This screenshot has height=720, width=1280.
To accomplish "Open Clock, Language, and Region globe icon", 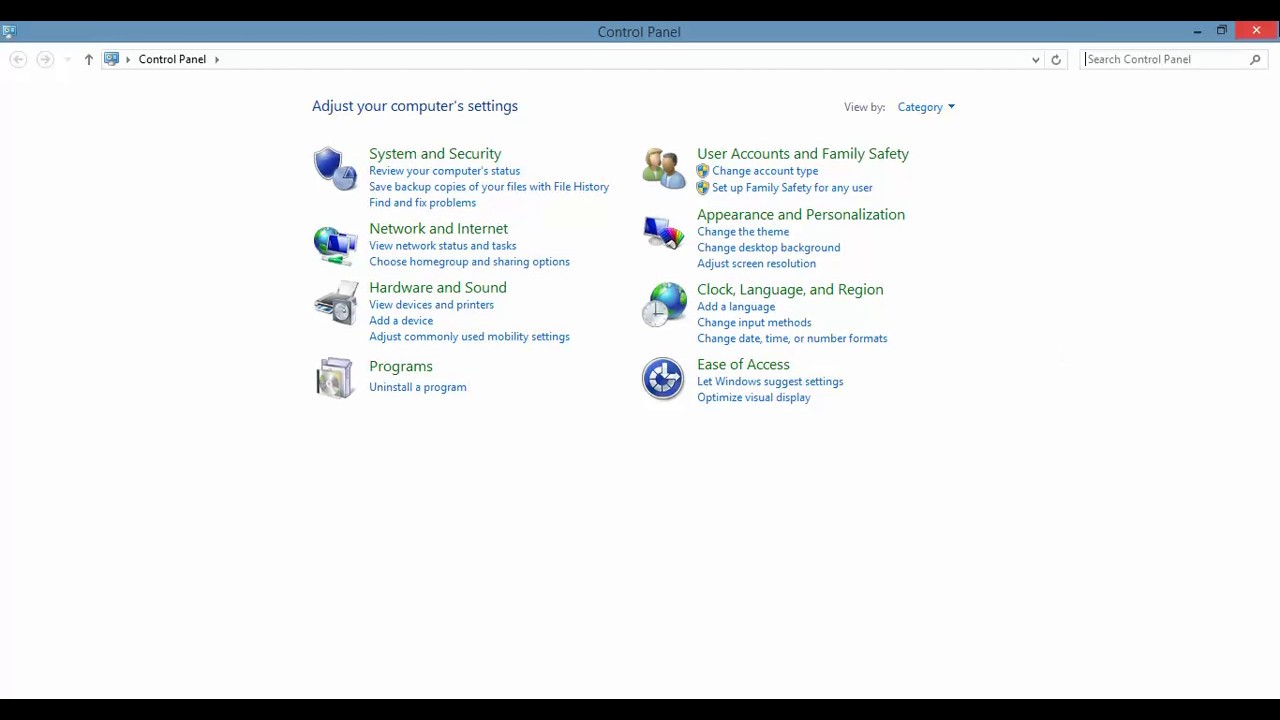I will pos(664,304).
